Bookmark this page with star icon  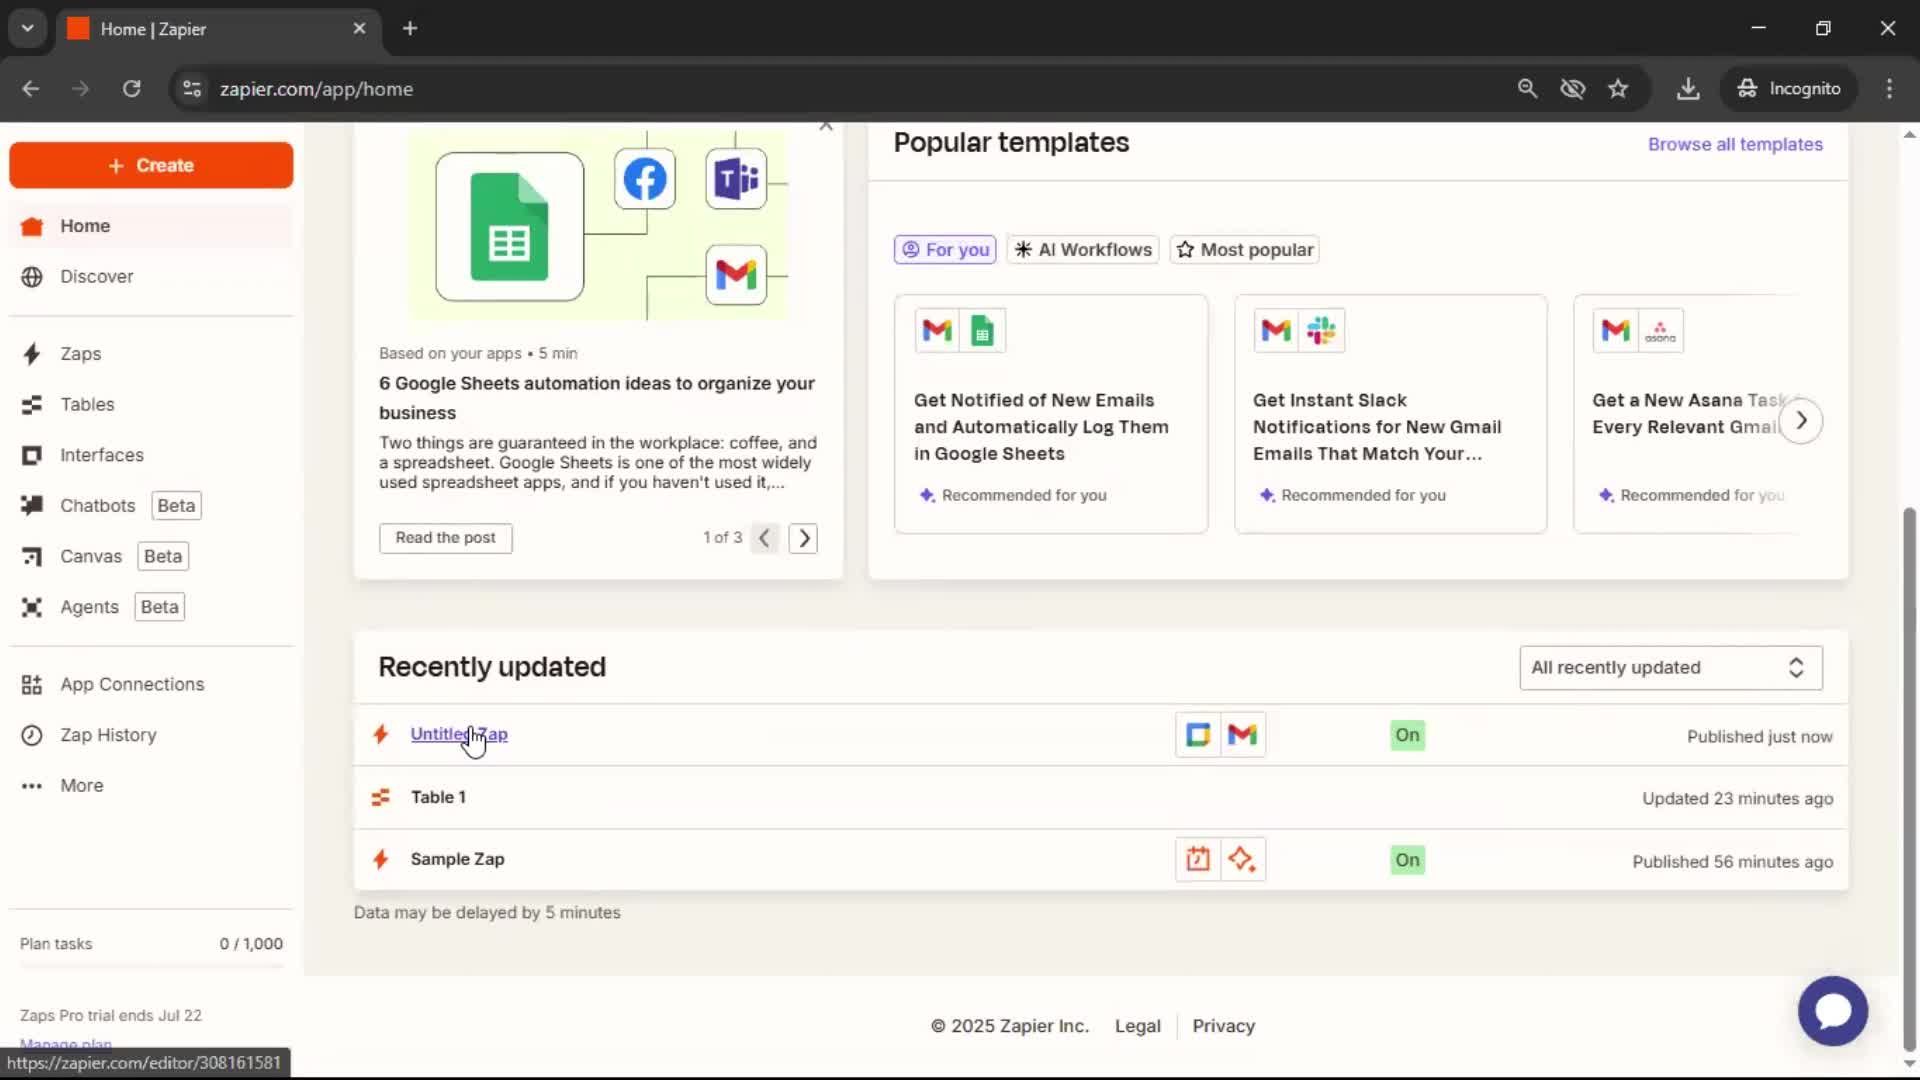pos(1618,89)
